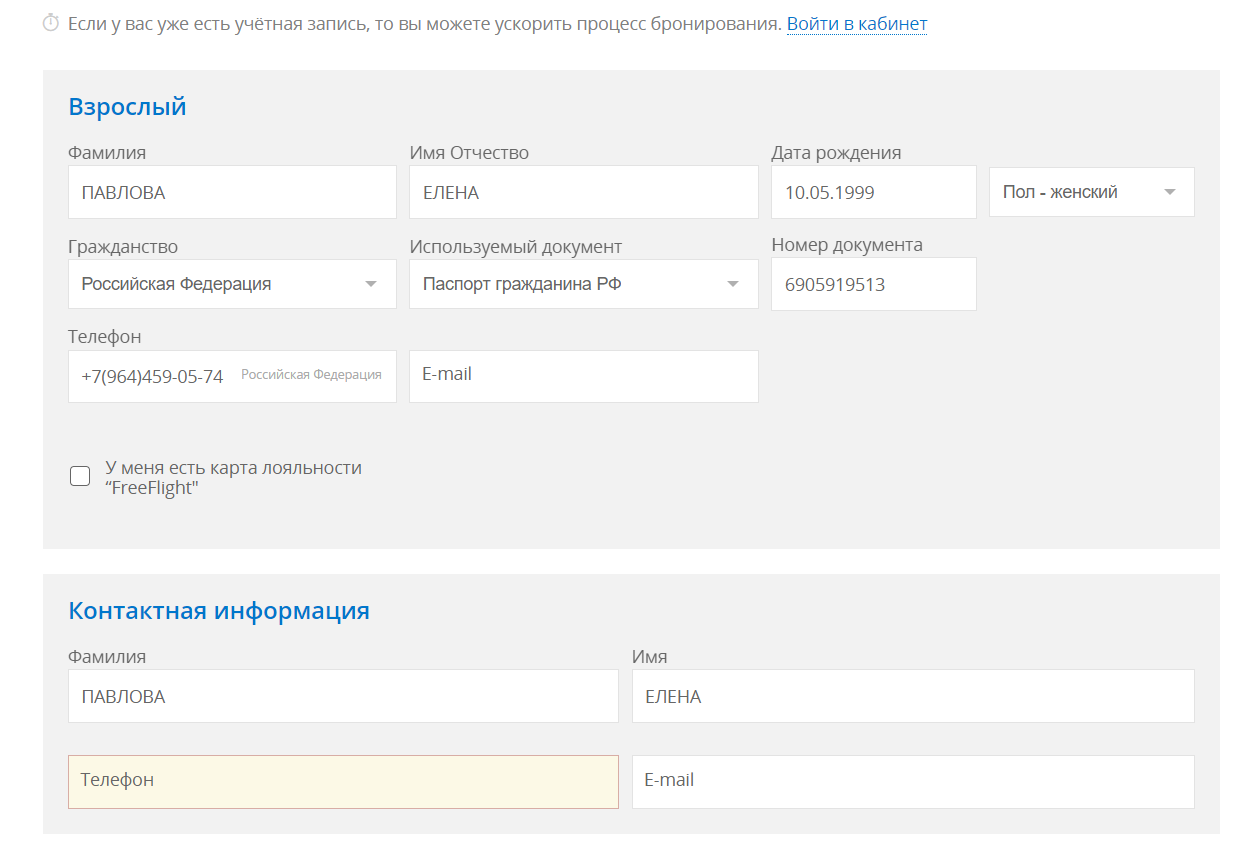The width and height of the screenshot is (1247, 853).
Task: Focus the empty E-mail field in Взрослый section
Action: 583,376
